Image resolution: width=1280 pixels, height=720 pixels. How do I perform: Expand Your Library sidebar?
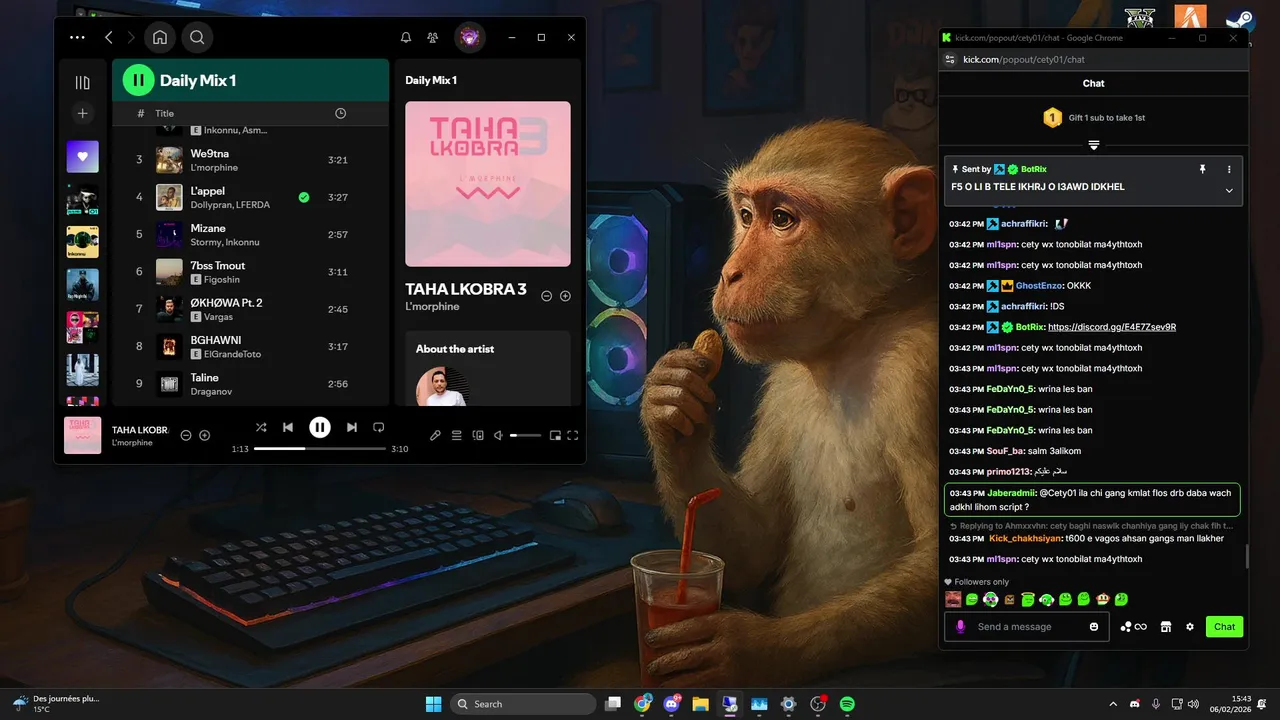click(83, 82)
